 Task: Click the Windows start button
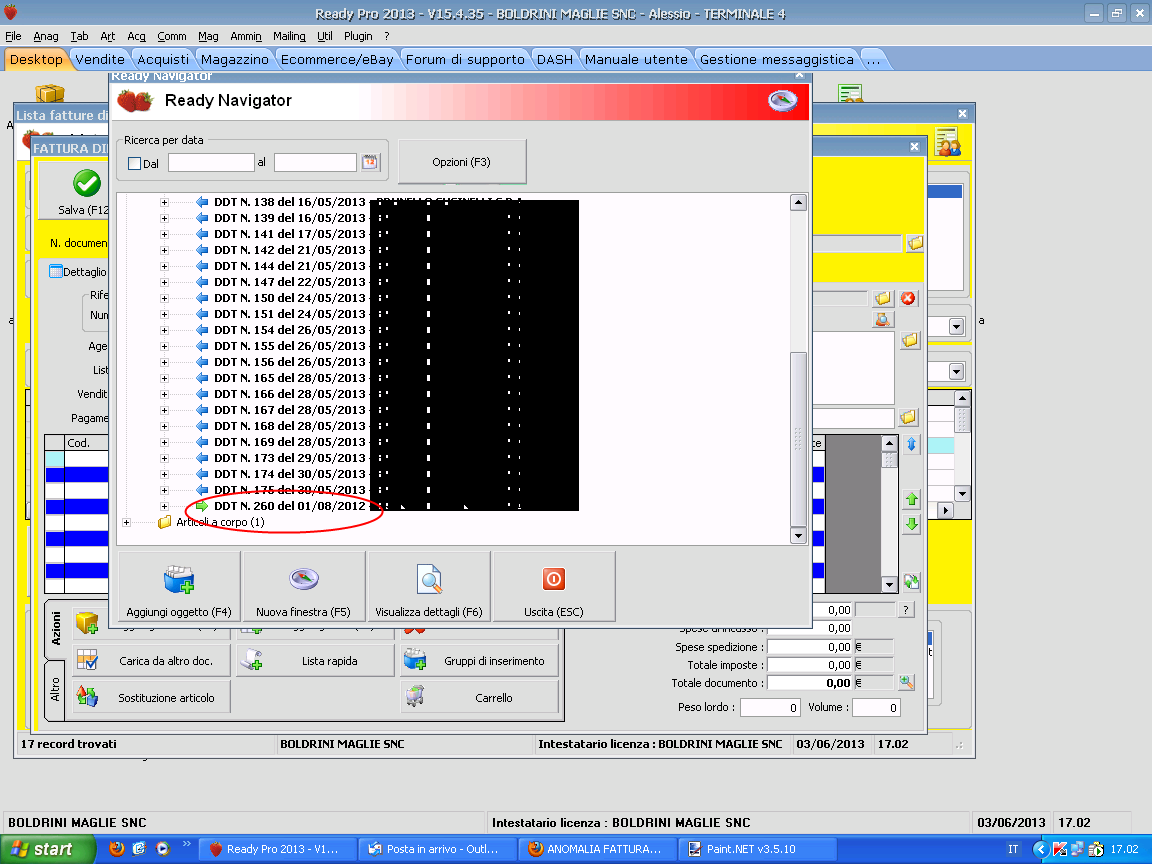coord(47,849)
